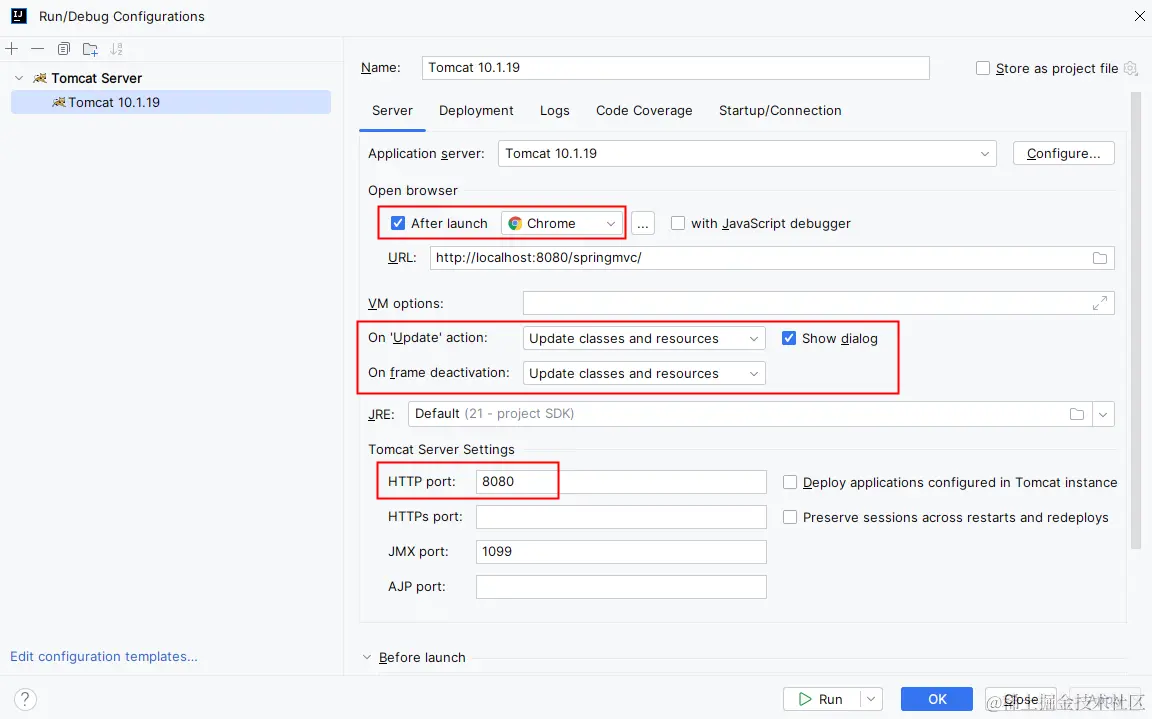Click the Configure... button

tap(1064, 153)
